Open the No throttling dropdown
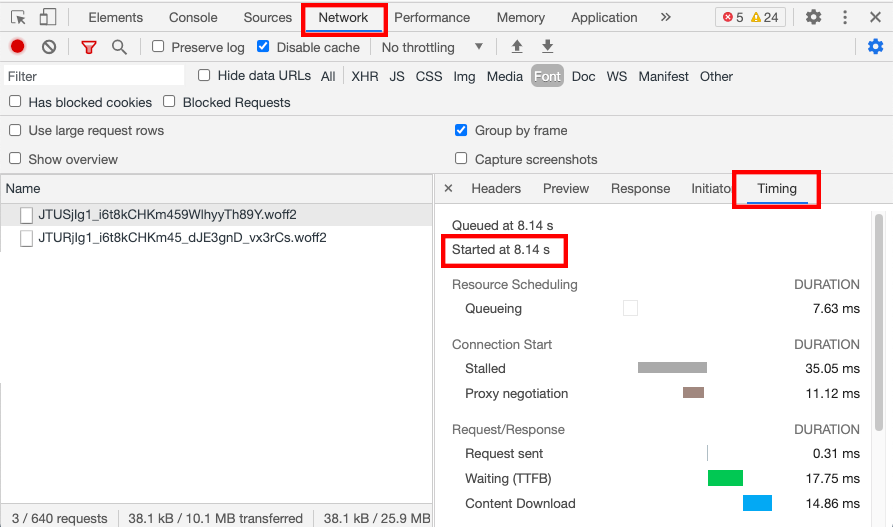Viewport: 893px width, 527px height. (x=432, y=47)
